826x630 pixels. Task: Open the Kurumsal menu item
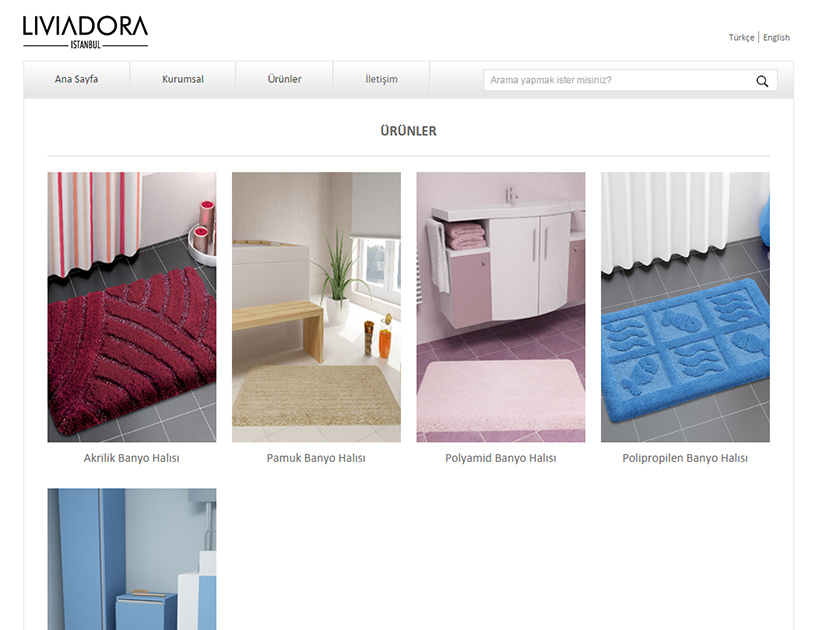183,80
